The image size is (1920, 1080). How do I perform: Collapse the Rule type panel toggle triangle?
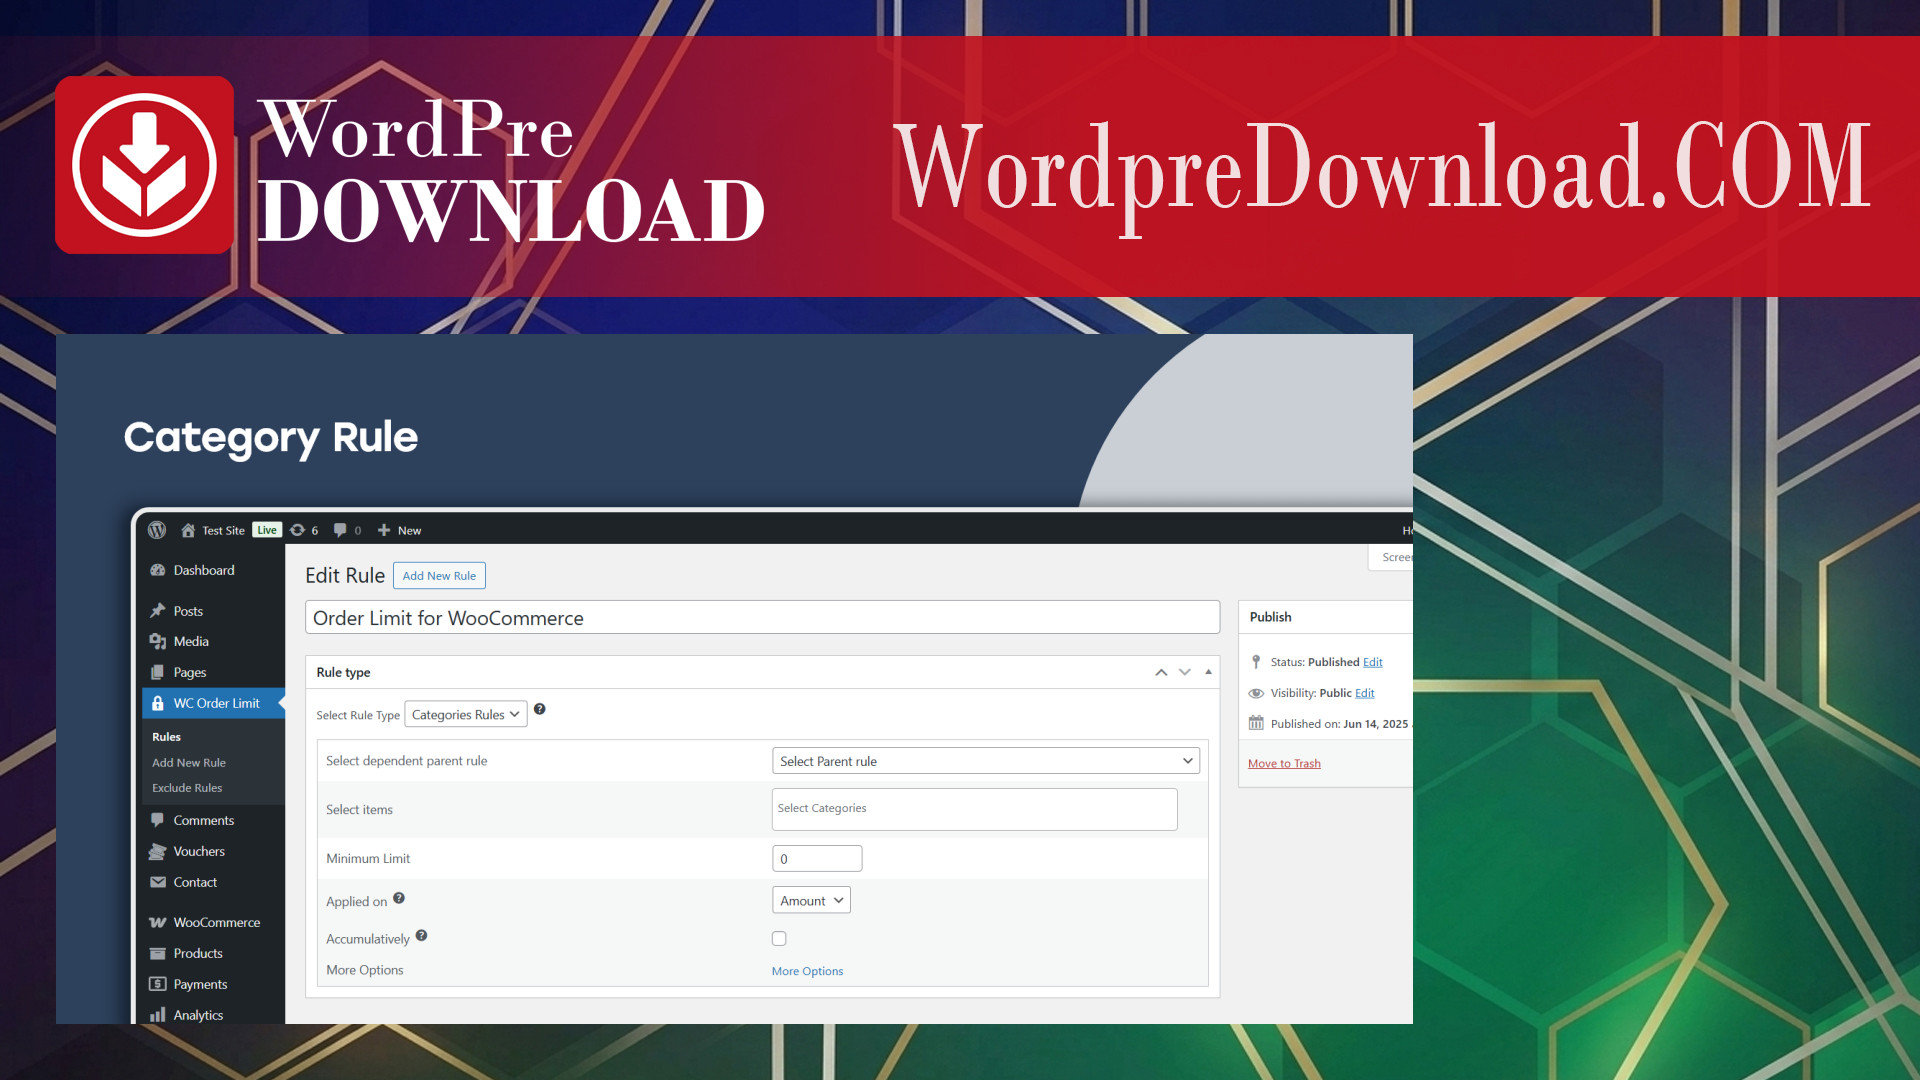(1208, 672)
